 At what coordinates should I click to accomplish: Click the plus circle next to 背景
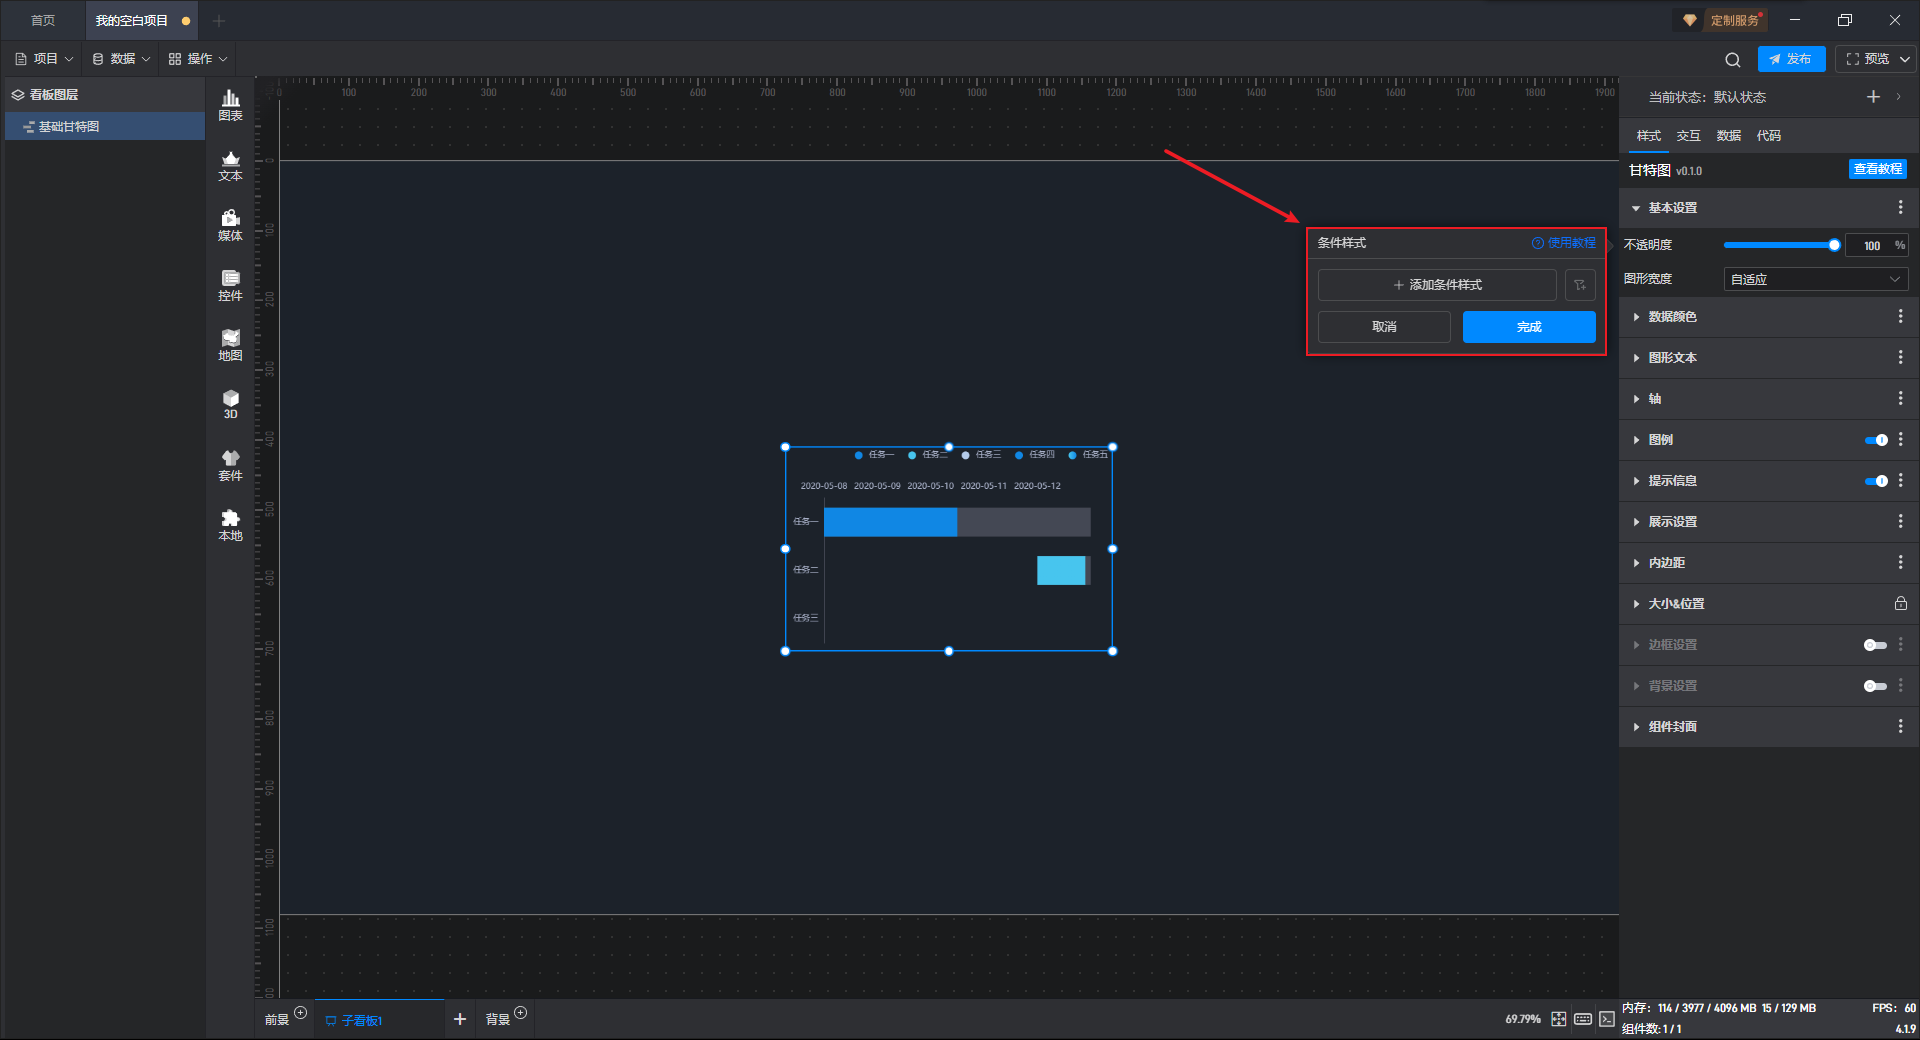[x=520, y=1013]
